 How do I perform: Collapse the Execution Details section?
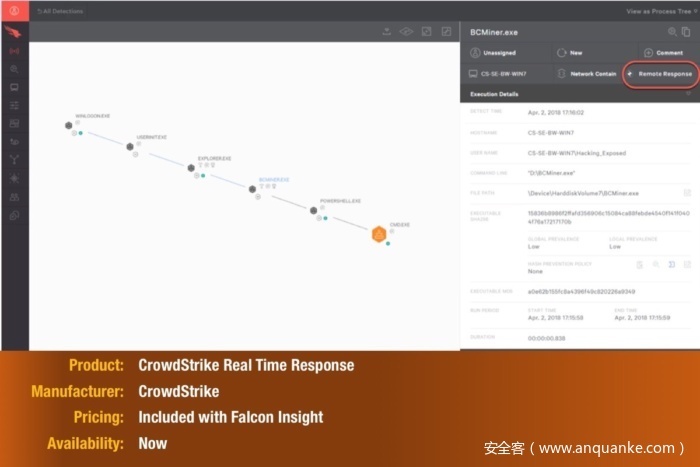point(688,94)
